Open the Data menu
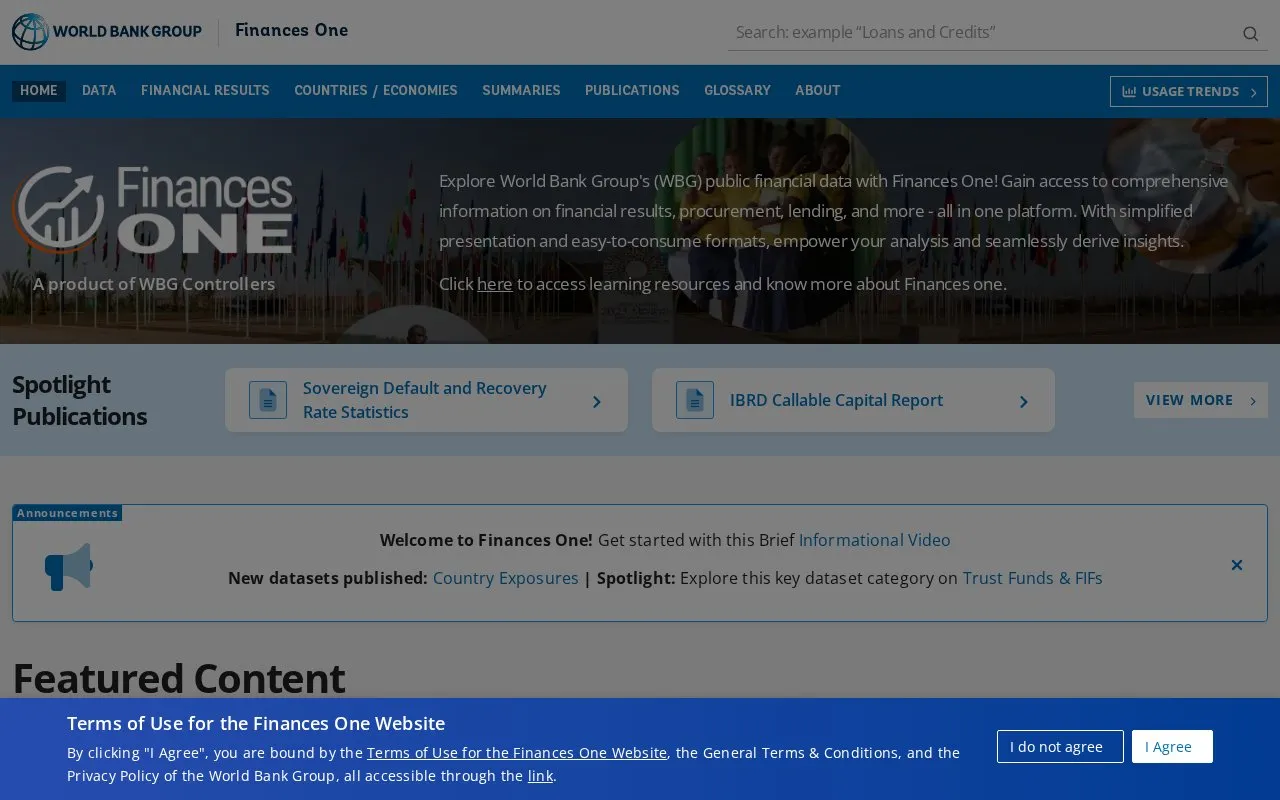The image size is (1280, 800). point(99,91)
